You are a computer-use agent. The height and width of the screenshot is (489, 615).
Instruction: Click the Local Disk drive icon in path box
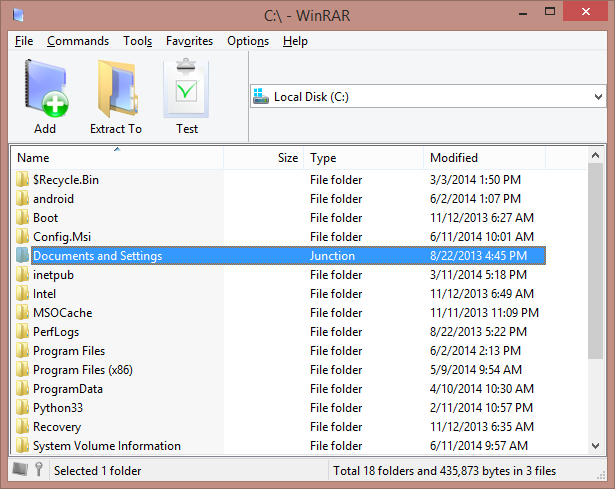click(x=261, y=96)
